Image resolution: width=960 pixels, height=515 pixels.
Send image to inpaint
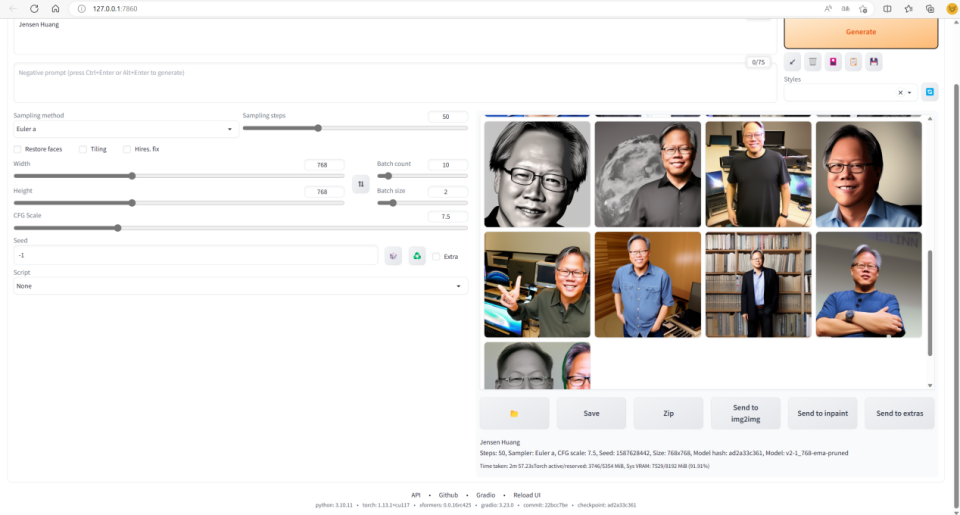[x=822, y=413]
